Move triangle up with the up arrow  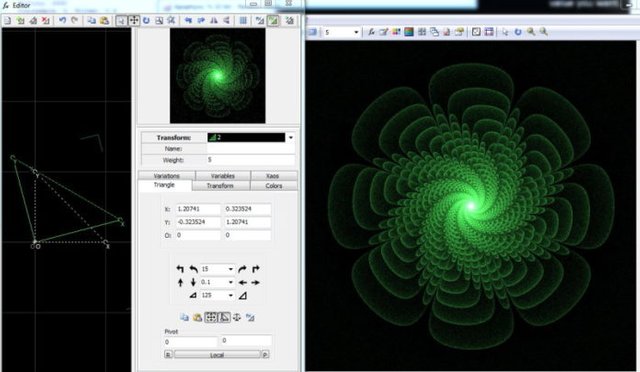(x=180, y=282)
